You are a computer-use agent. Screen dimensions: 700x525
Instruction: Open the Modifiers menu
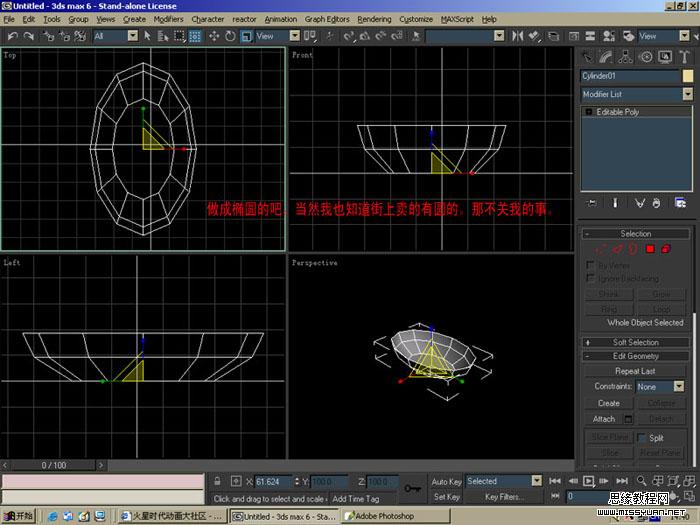tap(168, 19)
